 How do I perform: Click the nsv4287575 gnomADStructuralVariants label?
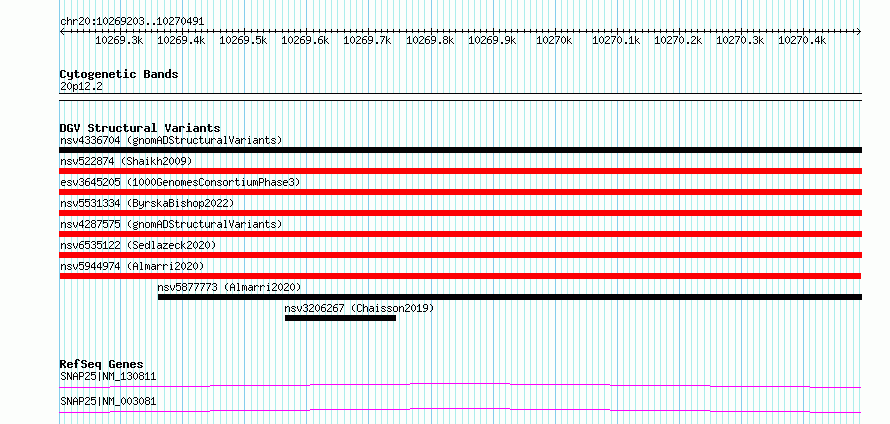point(171,224)
